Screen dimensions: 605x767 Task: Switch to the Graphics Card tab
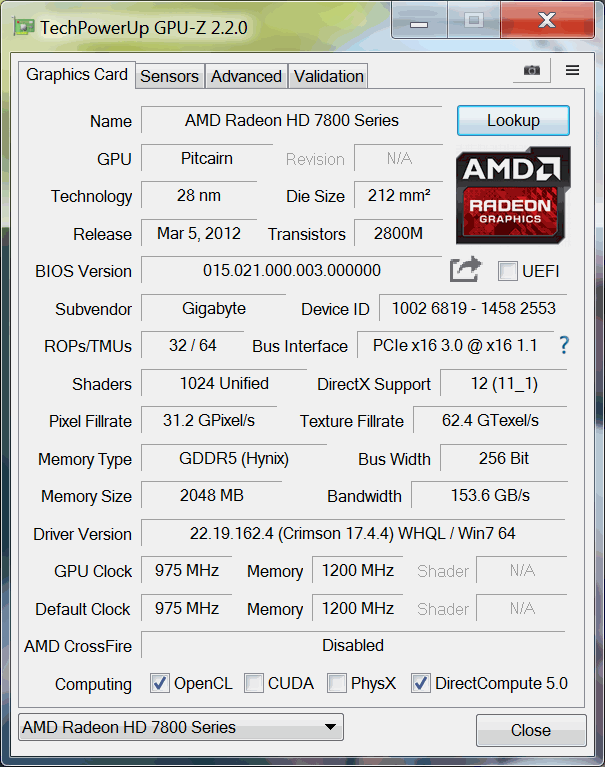coord(77,75)
